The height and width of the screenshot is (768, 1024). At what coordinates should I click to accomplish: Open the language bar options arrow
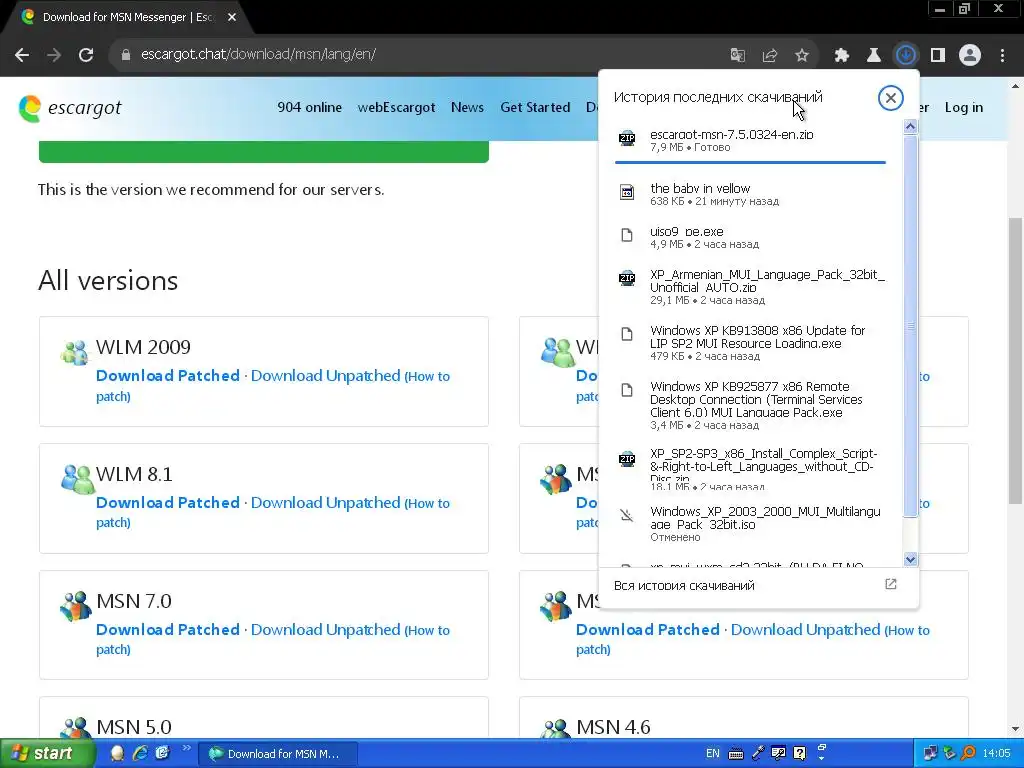tap(822, 758)
